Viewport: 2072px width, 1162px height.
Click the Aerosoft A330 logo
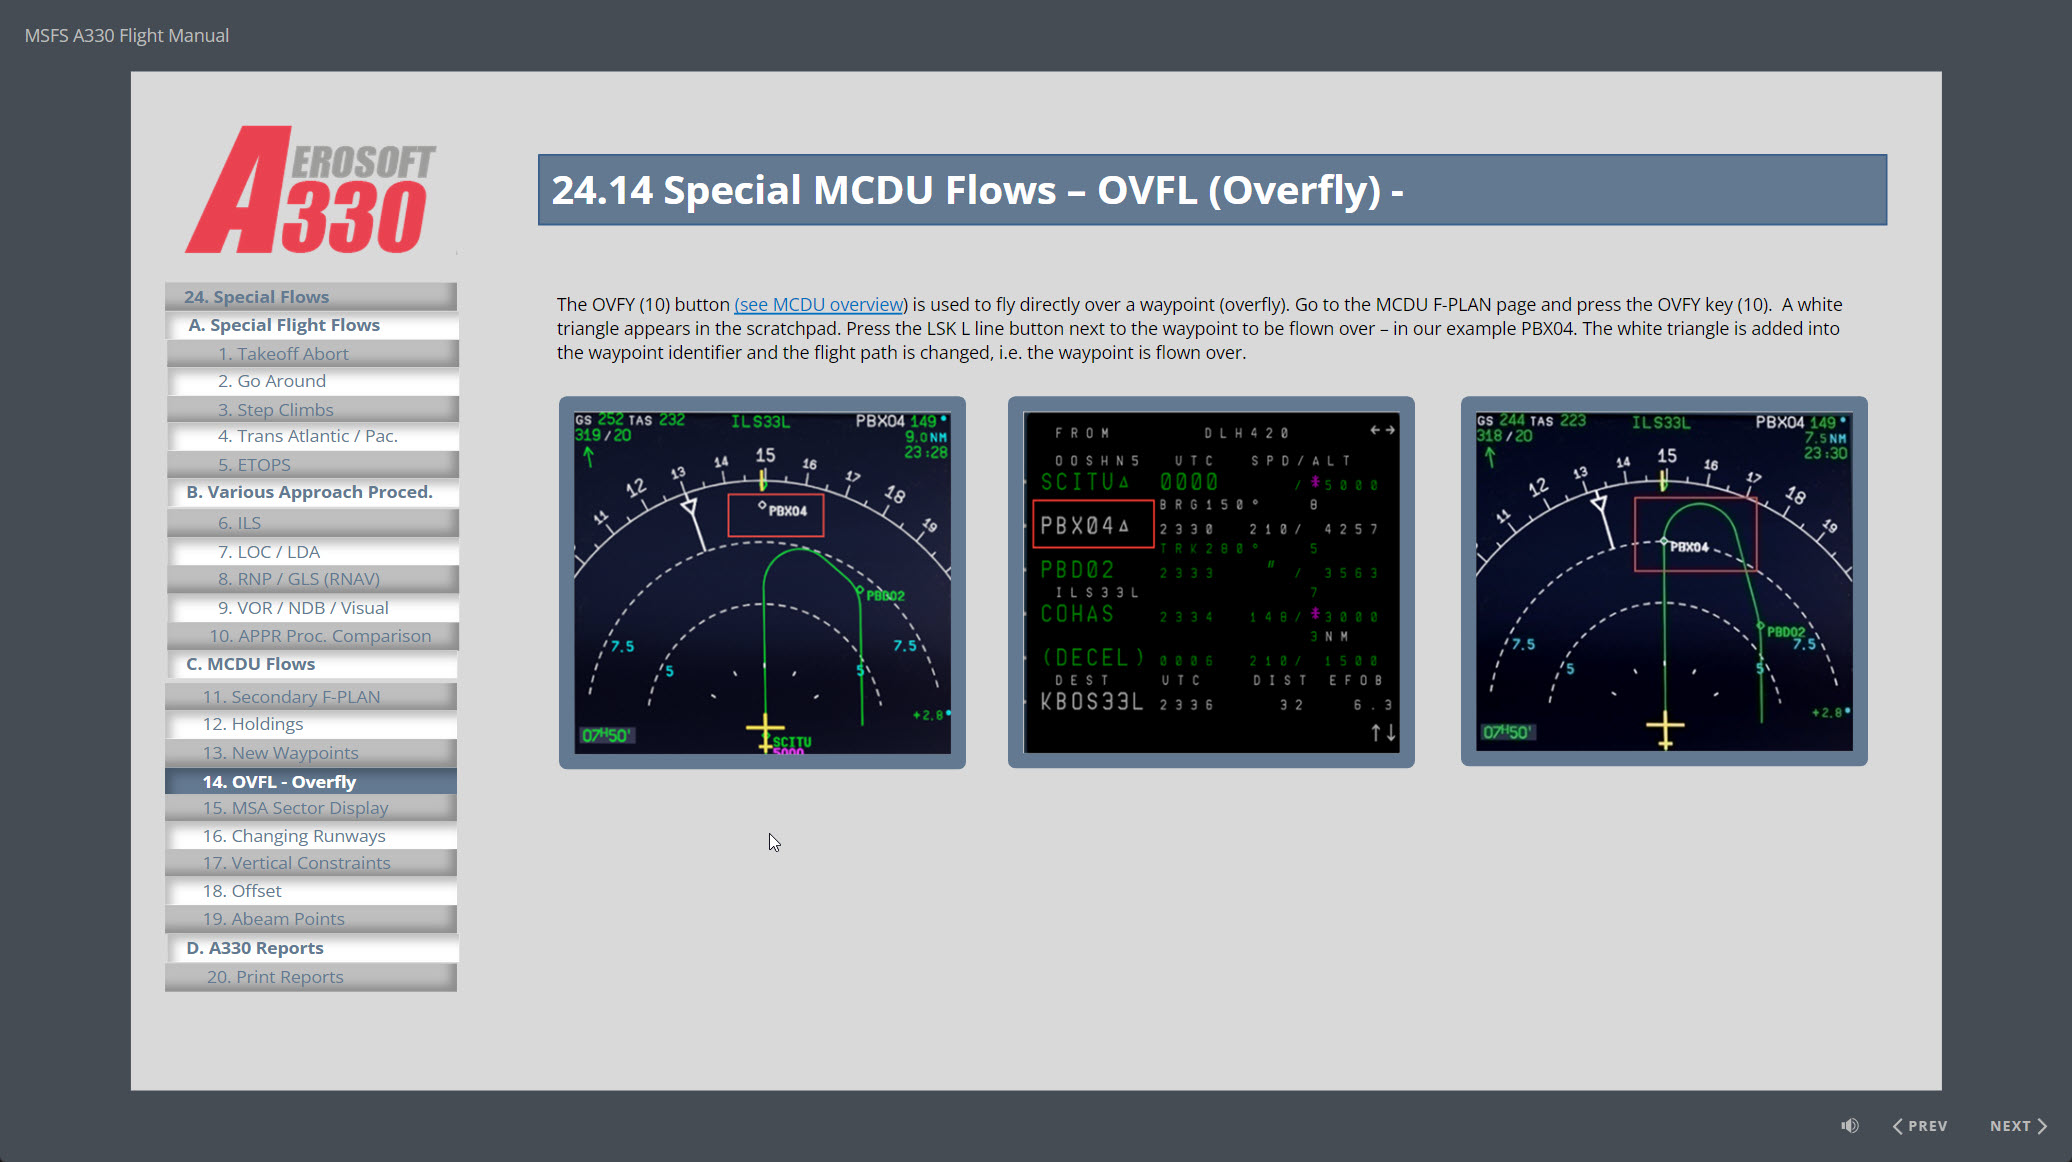(x=310, y=190)
